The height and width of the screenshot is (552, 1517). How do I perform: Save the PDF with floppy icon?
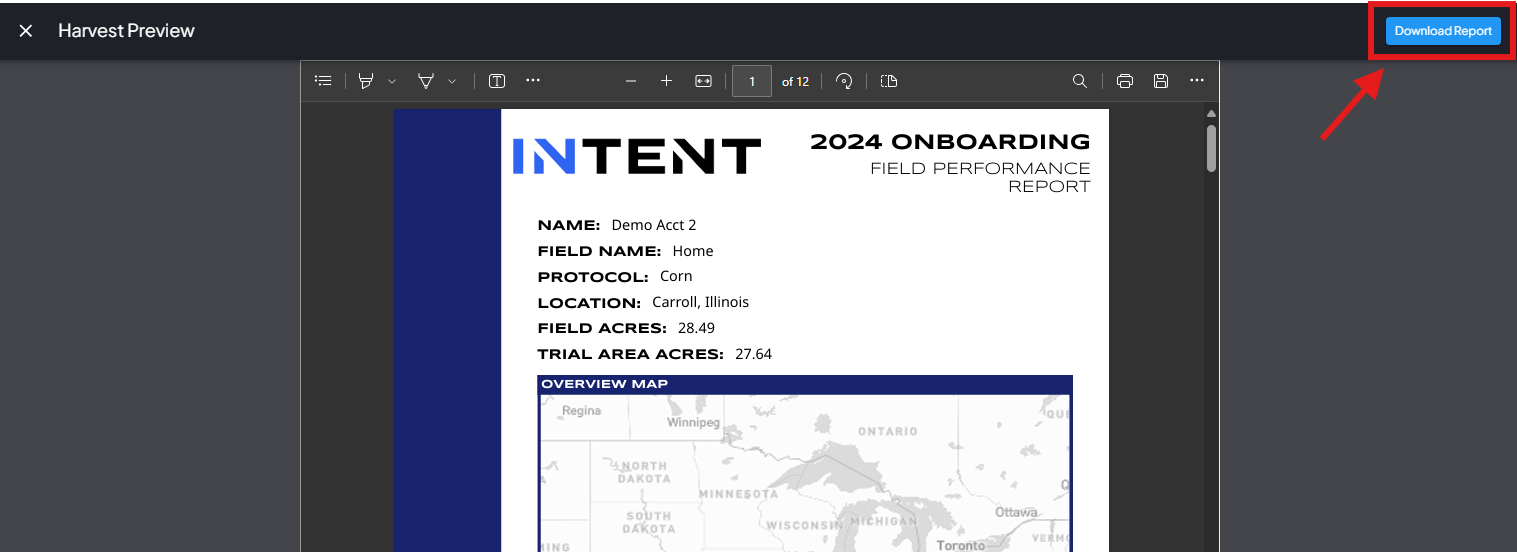[x=1161, y=81]
